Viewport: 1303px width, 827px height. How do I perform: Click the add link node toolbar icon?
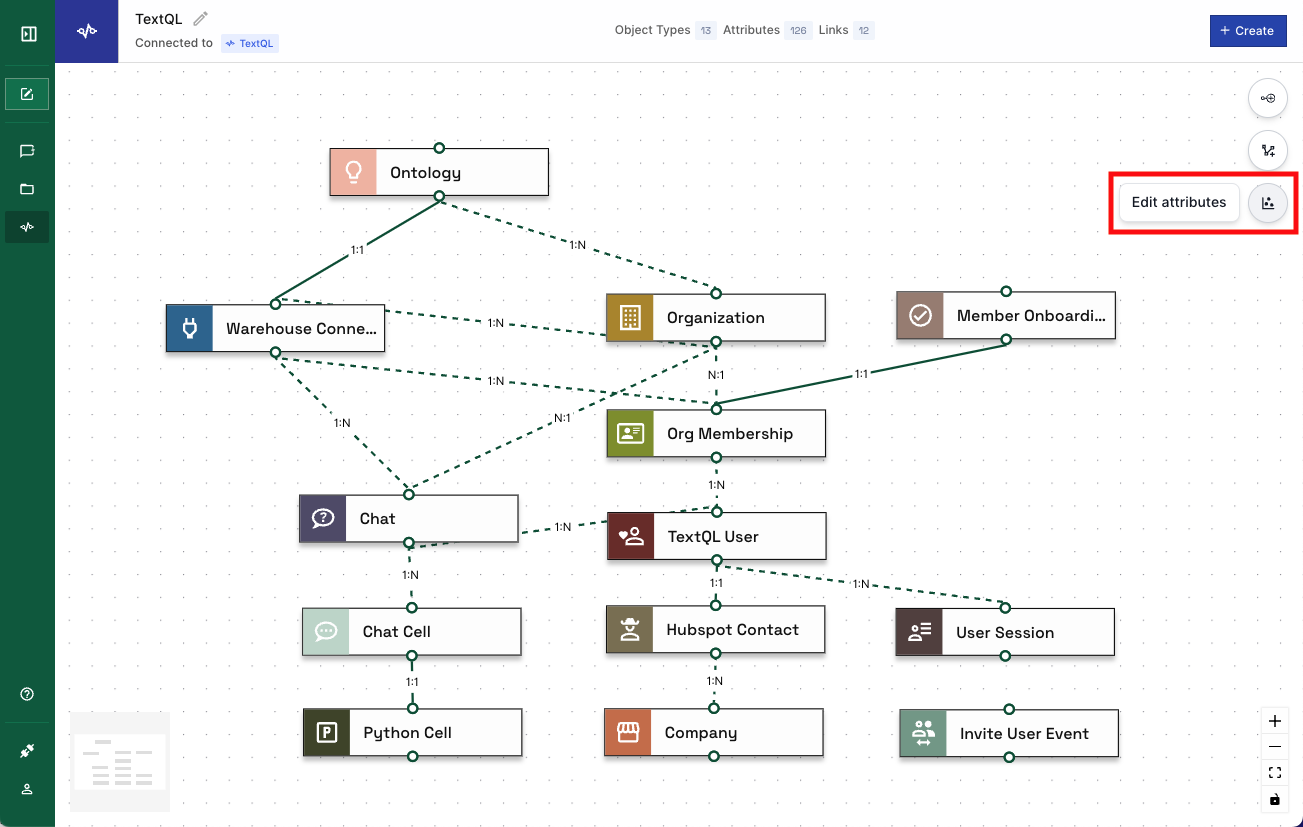(1268, 98)
